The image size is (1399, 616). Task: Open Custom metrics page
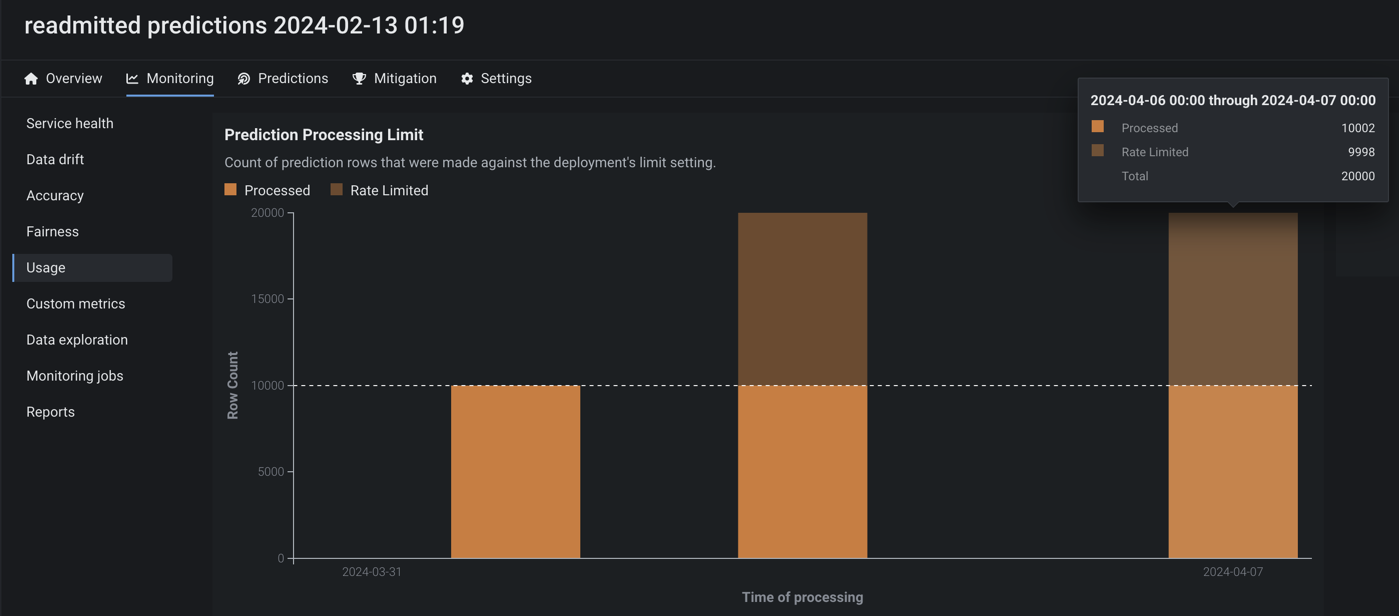pos(76,304)
